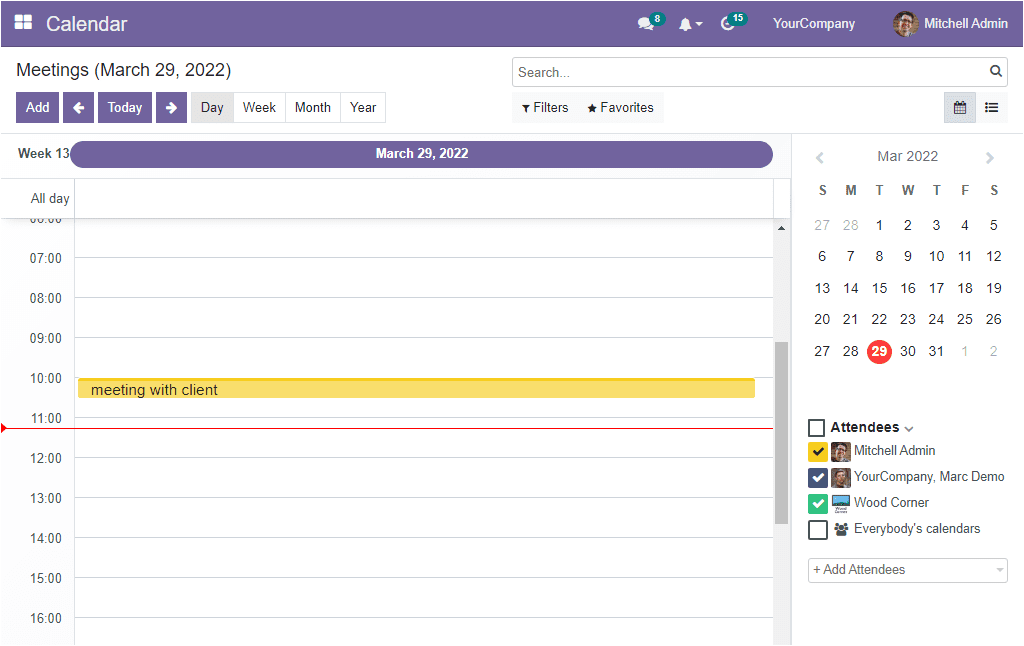Switch to list view icon

(991, 108)
